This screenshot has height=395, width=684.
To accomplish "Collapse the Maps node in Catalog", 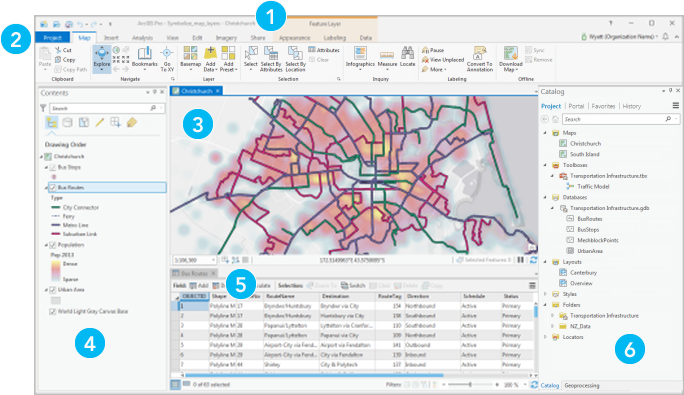I will pos(545,133).
